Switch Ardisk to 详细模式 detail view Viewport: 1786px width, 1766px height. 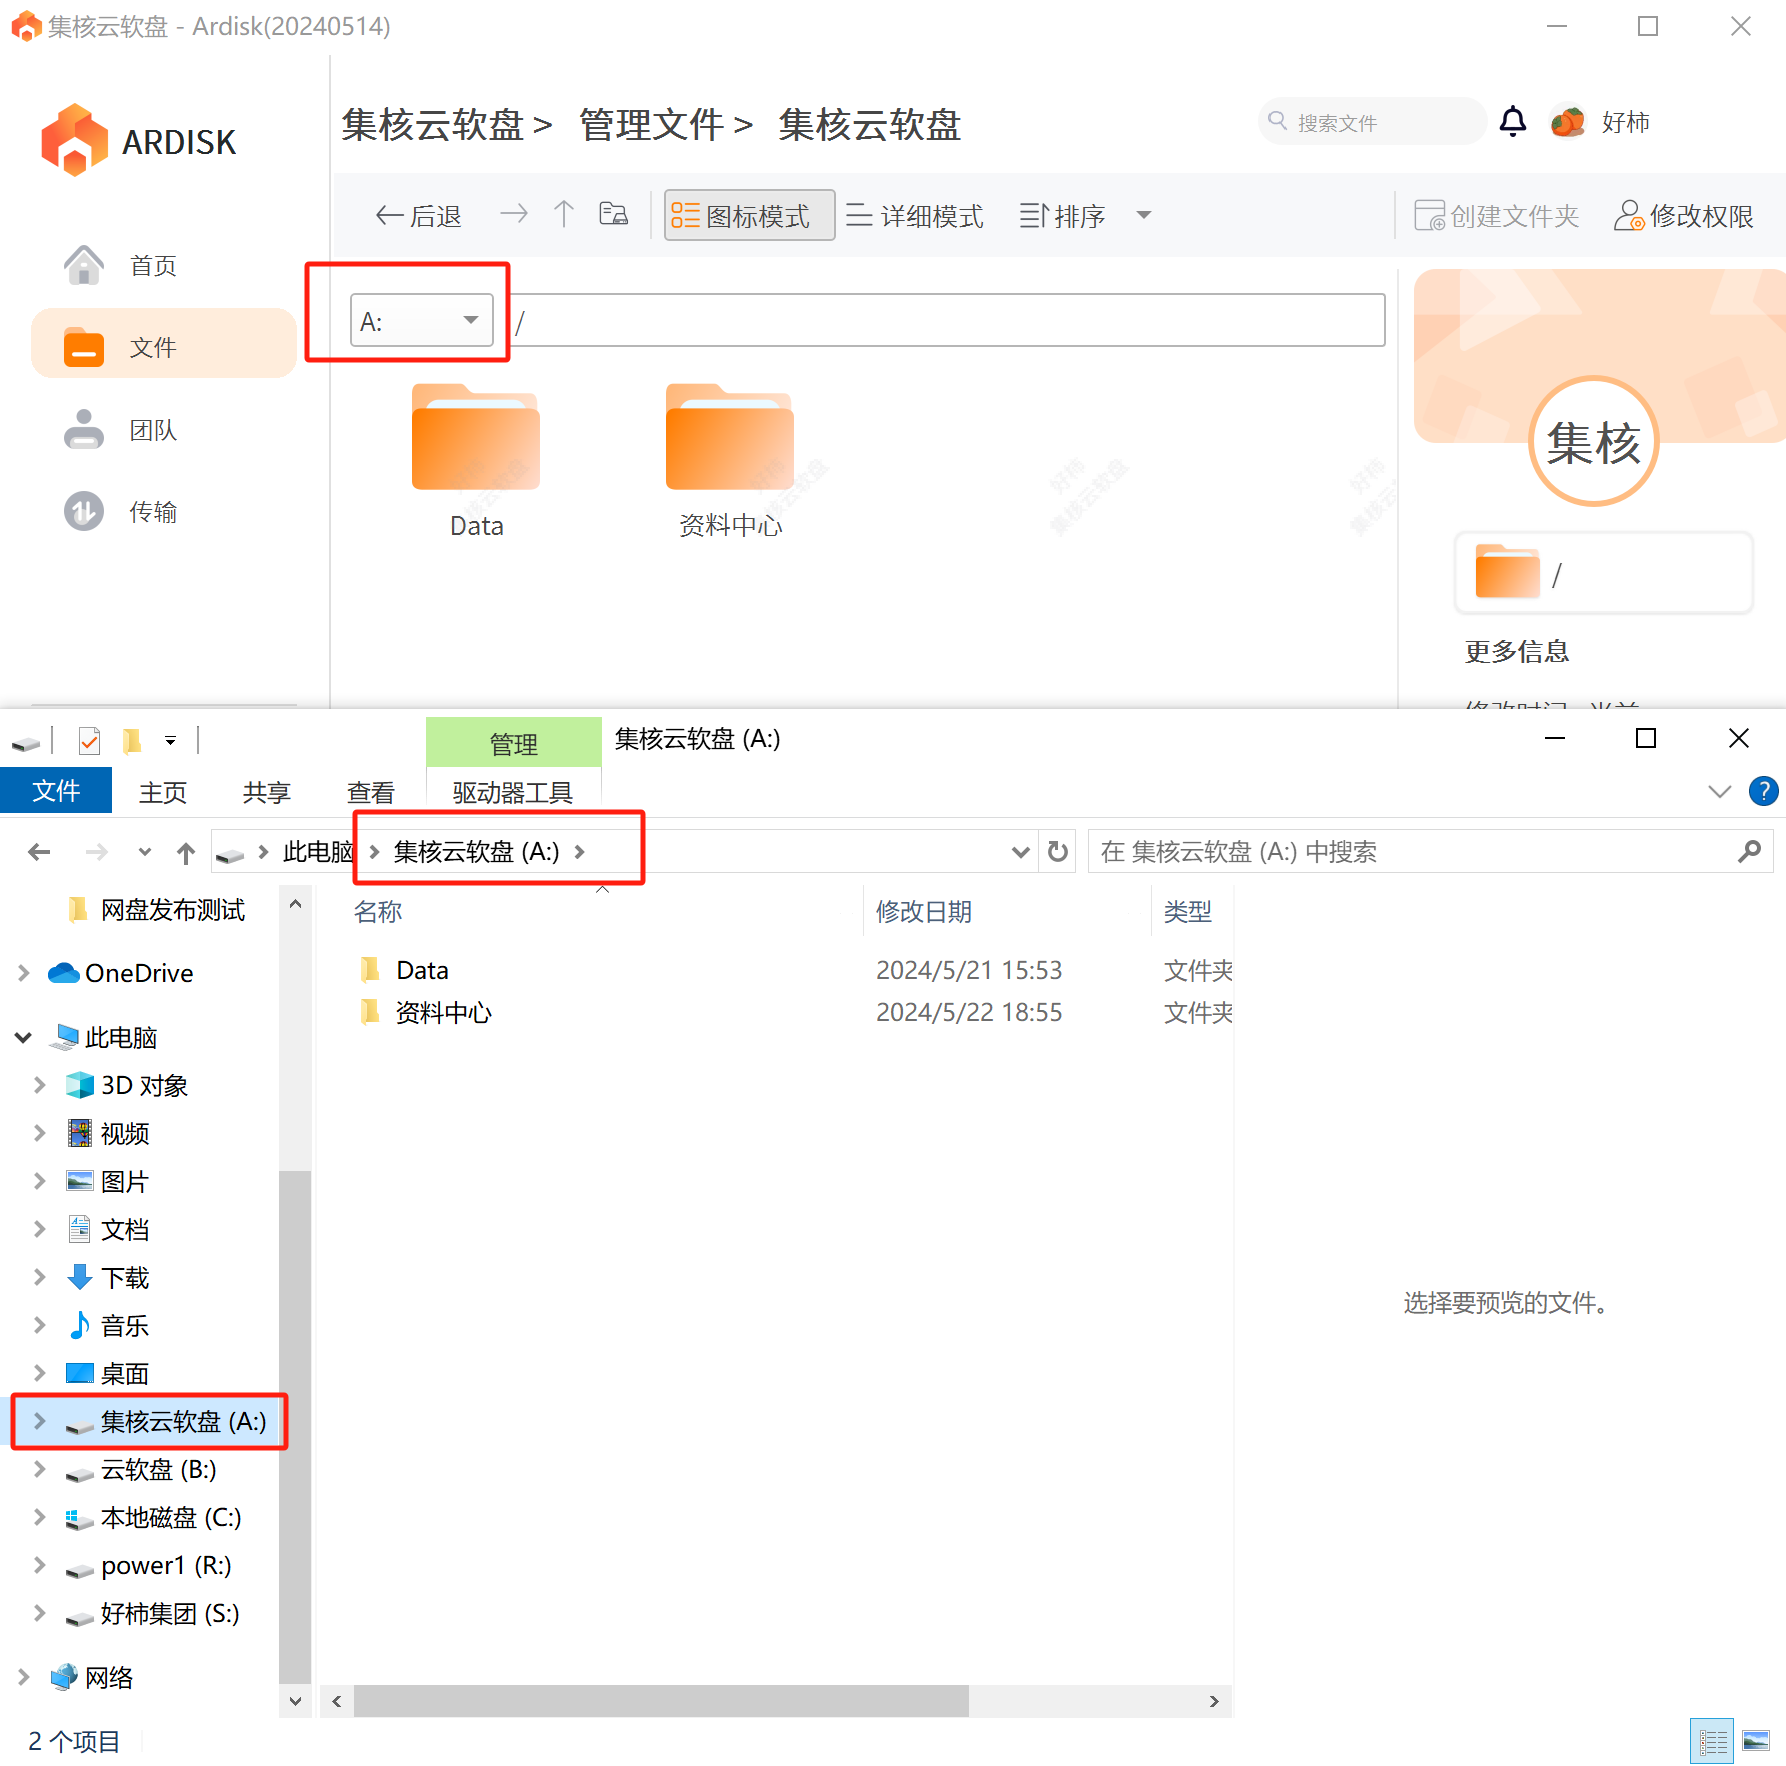(x=915, y=215)
